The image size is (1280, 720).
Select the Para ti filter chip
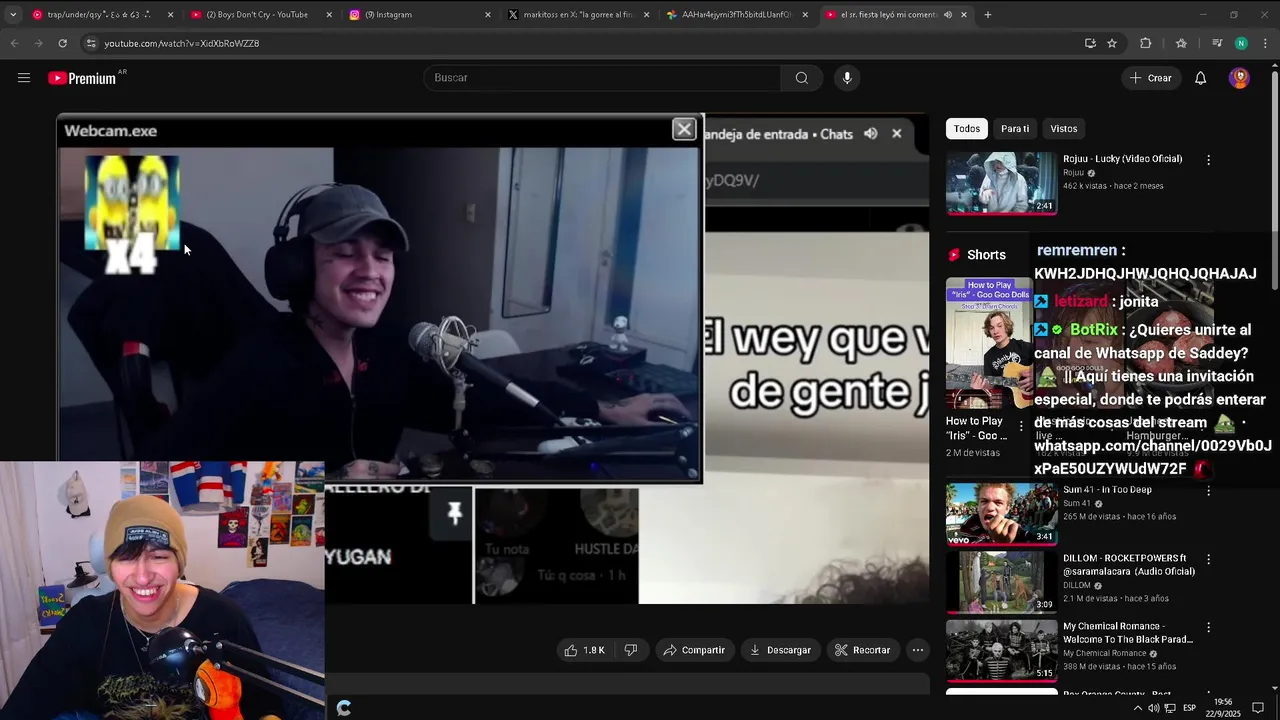coord(1015,128)
